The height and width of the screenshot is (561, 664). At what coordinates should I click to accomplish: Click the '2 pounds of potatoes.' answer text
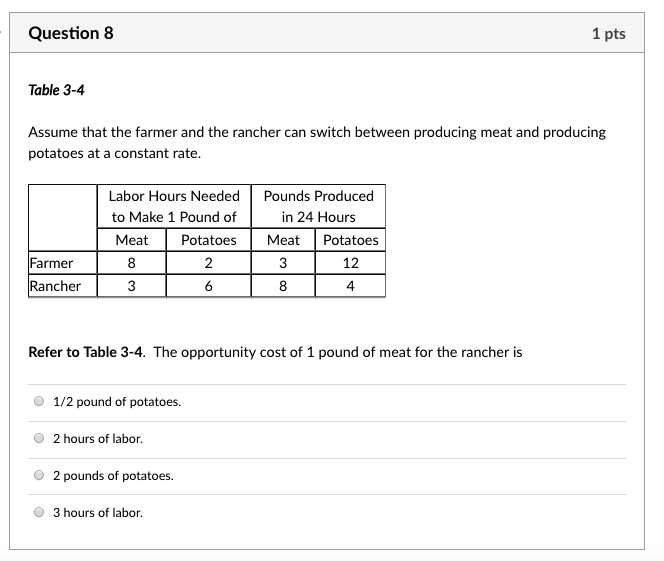113,475
